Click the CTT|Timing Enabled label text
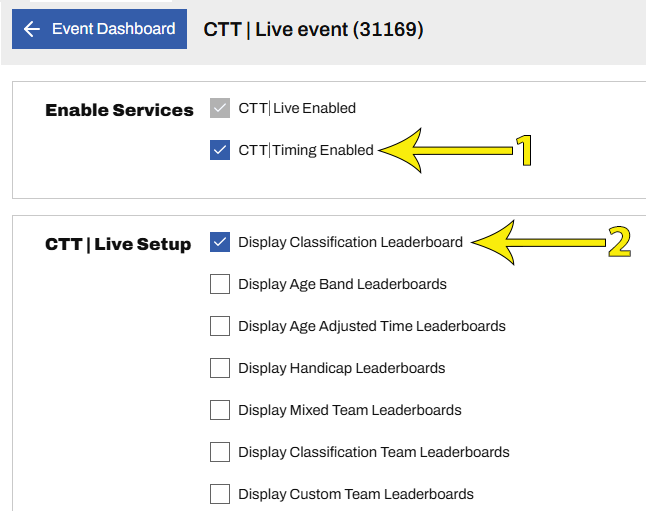This screenshot has width=646, height=515. tap(305, 150)
